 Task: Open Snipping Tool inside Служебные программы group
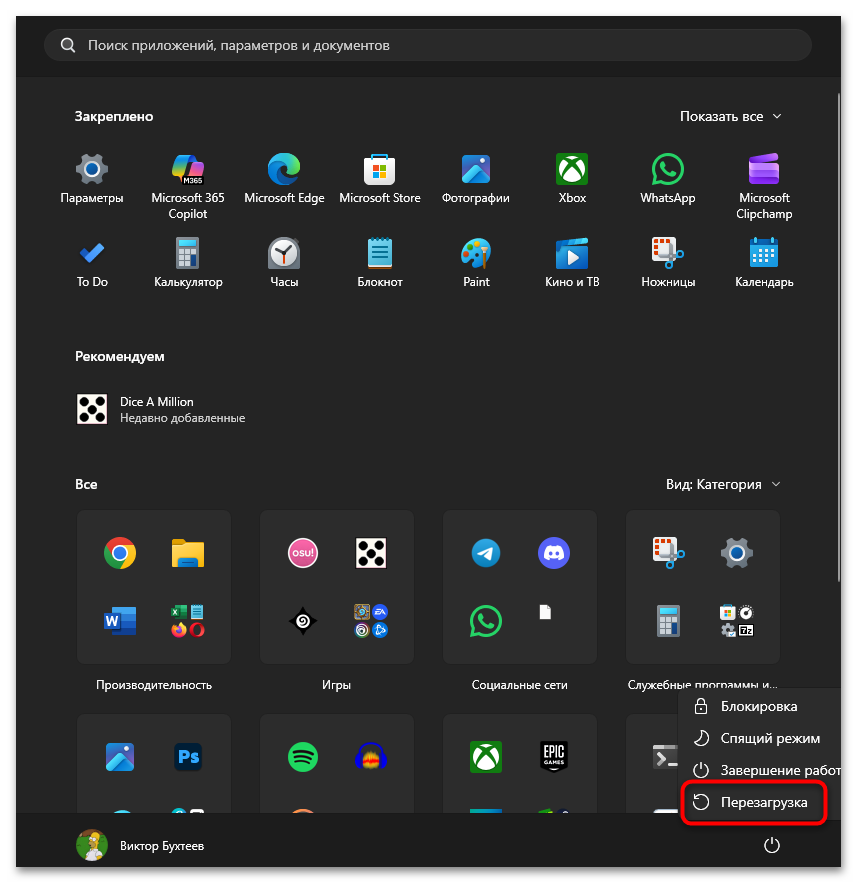click(669, 553)
